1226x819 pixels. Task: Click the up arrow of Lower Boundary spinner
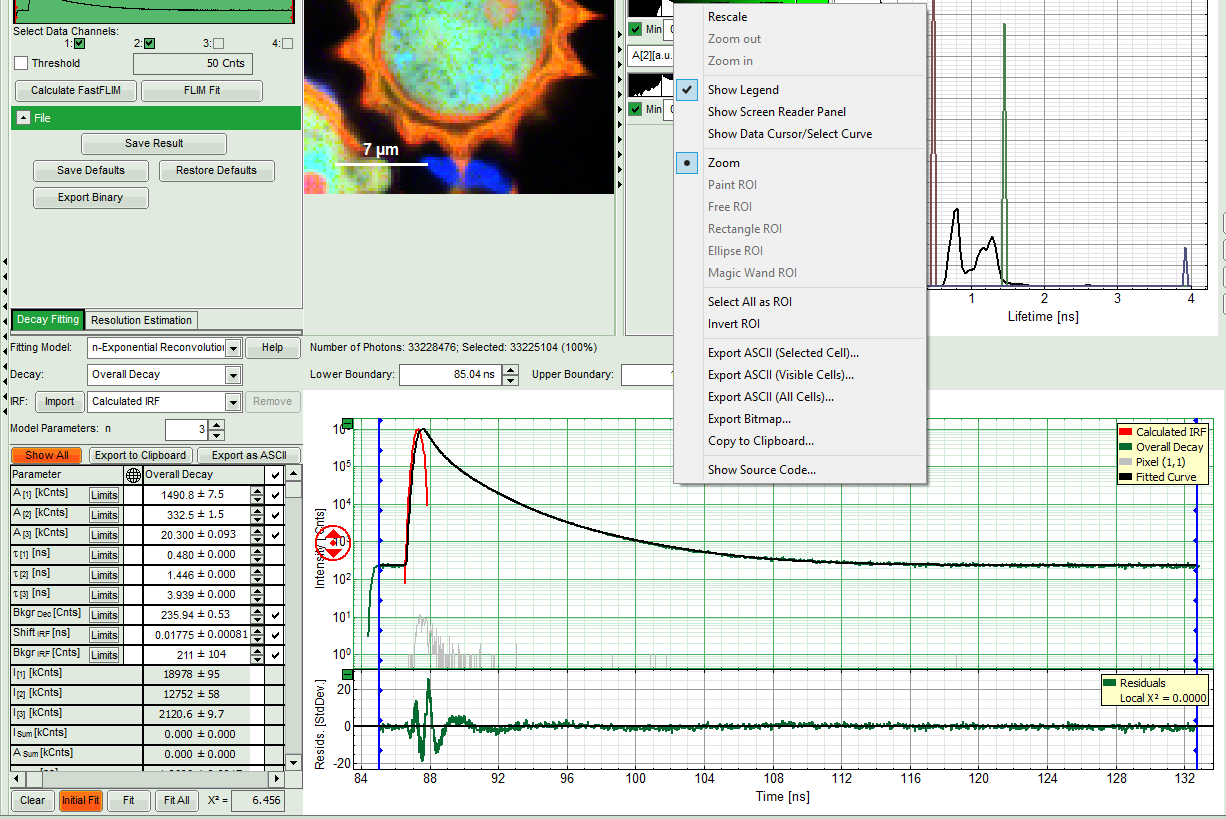pyautogui.click(x=511, y=370)
